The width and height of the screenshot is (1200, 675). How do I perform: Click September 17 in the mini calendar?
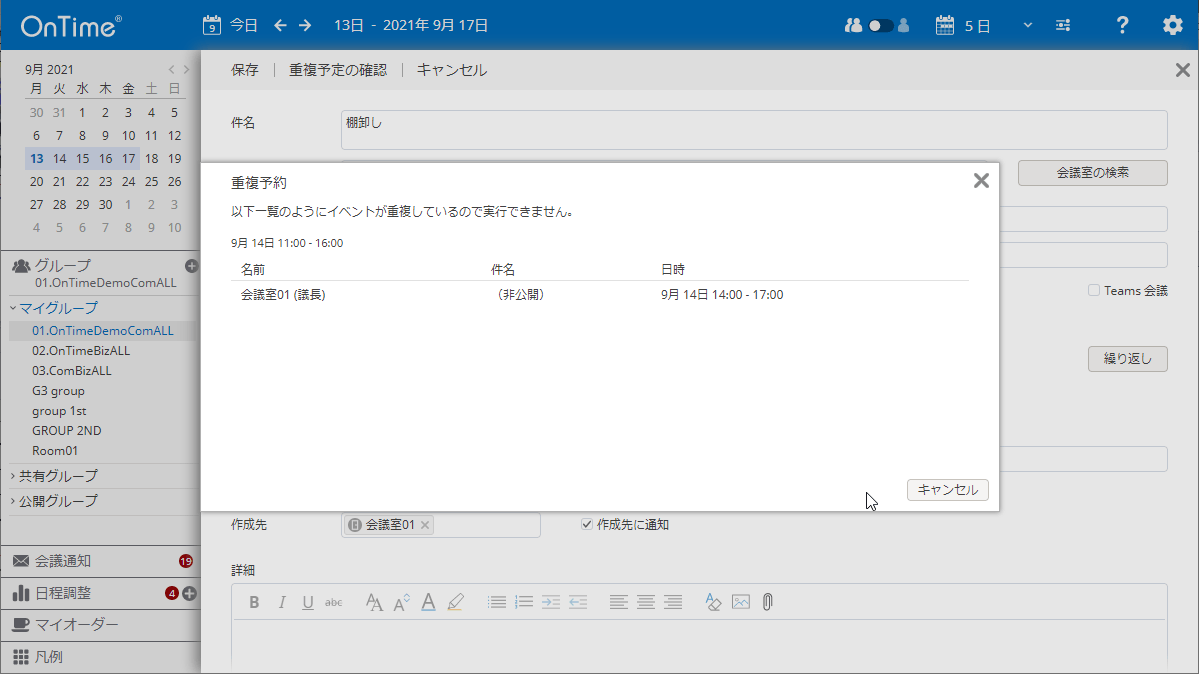pyautogui.click(x=128, y=158)
